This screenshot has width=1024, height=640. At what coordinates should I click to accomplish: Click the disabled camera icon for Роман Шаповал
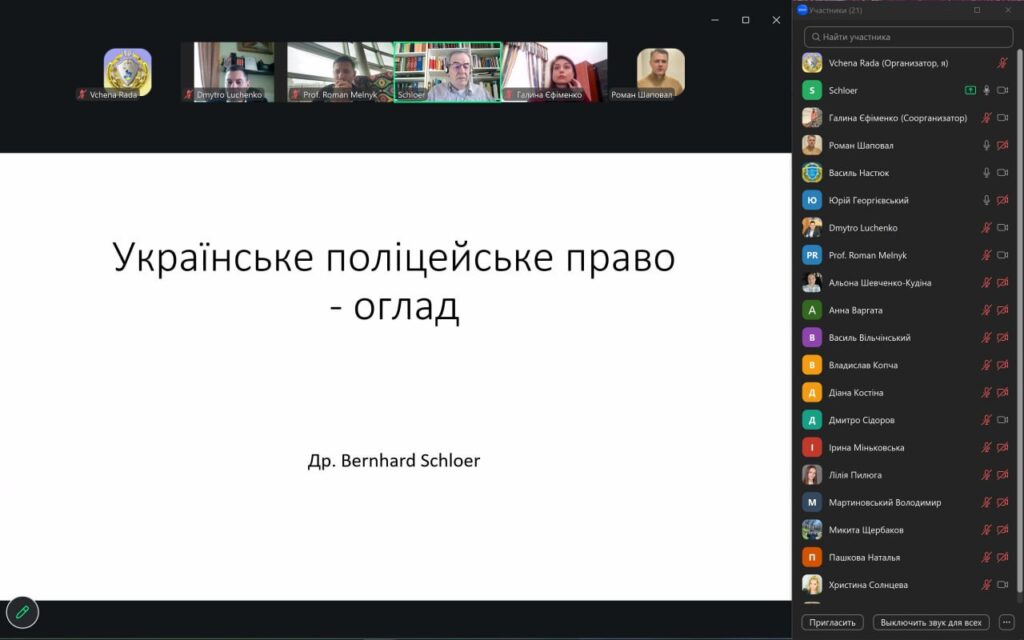[1002, 145]
